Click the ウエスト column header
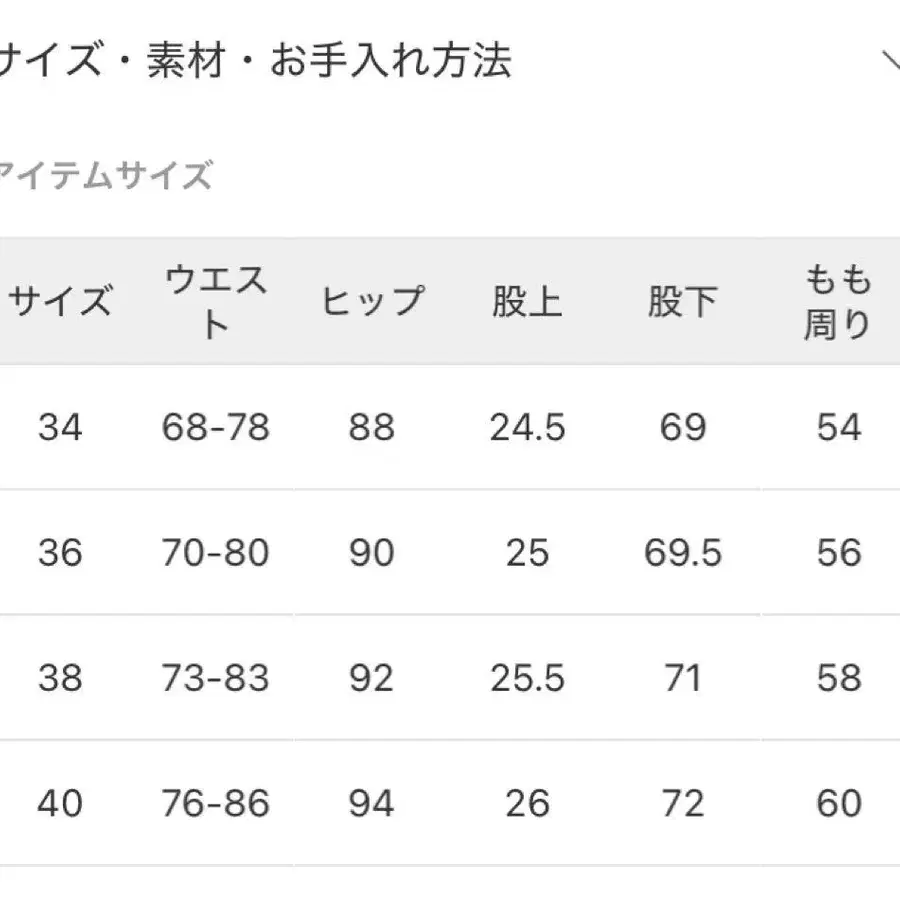 click(216, 300)
